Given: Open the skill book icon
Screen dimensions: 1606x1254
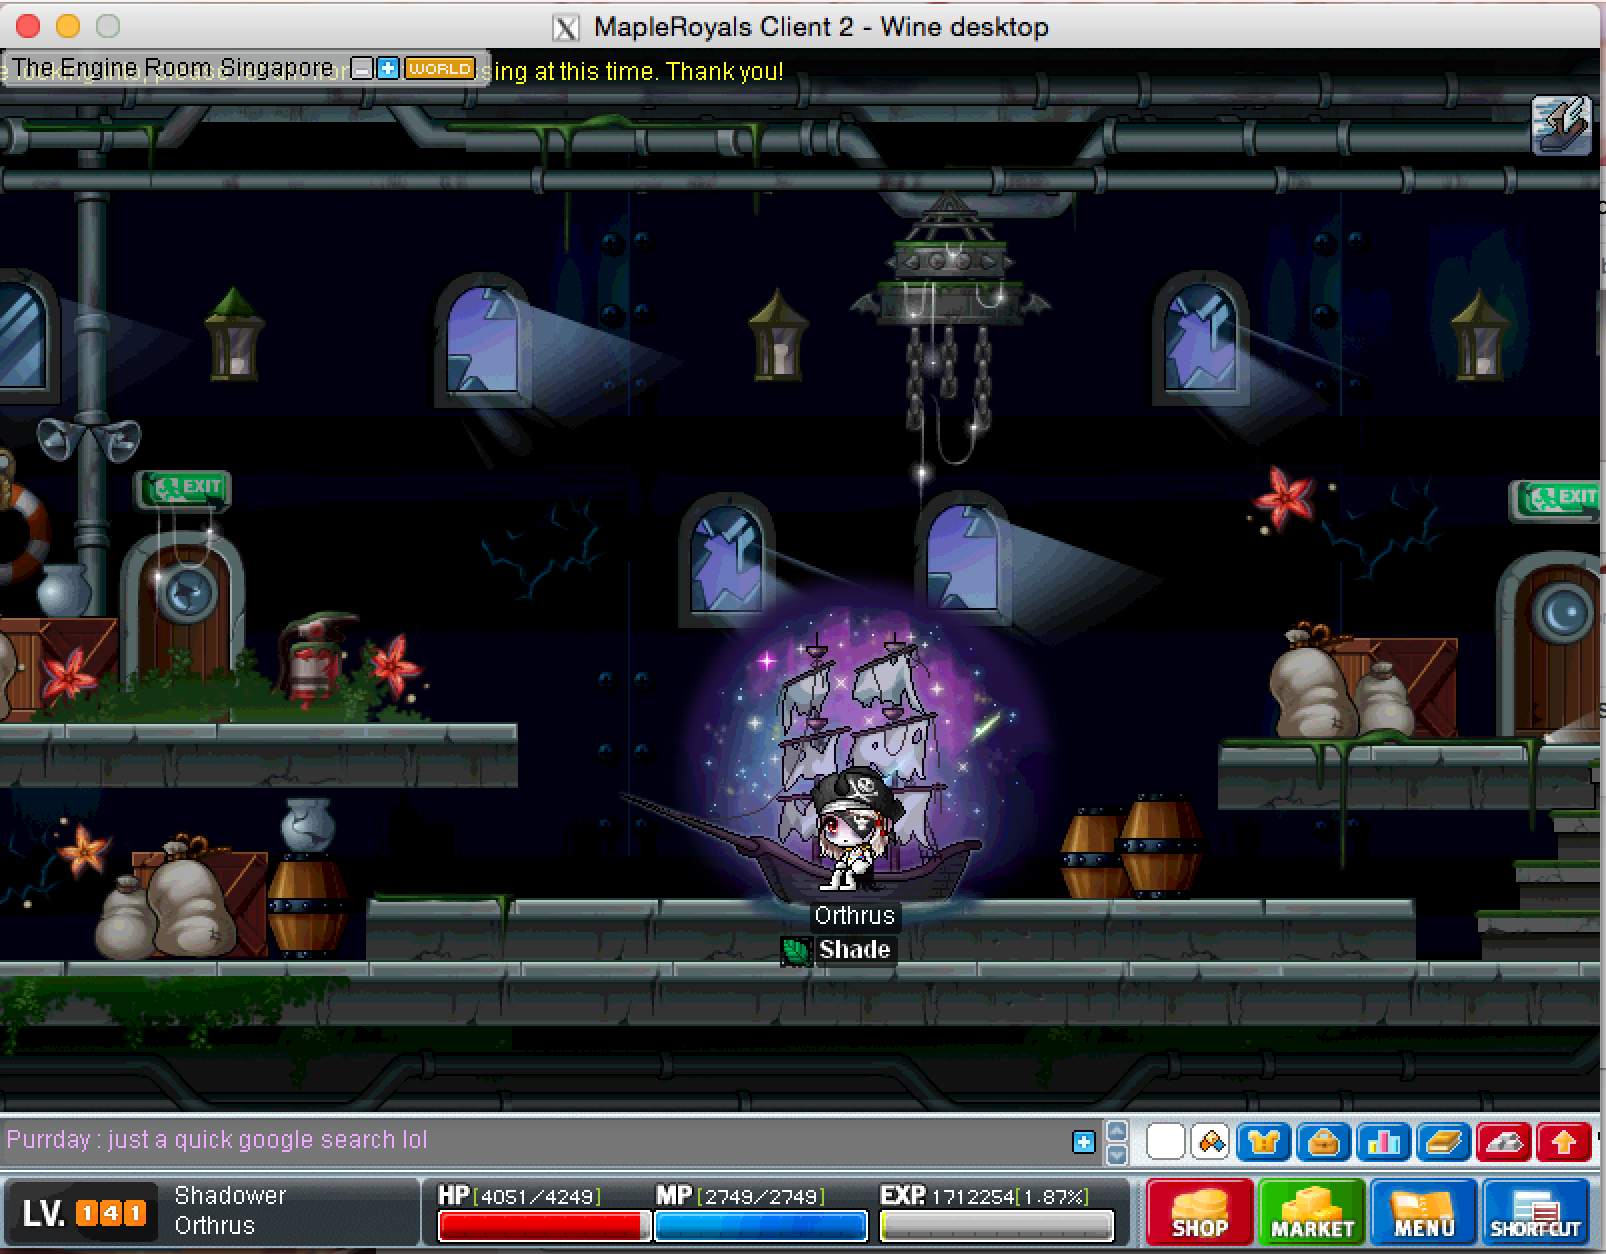Looking at the screenshot, I should coord(1443,1141).
